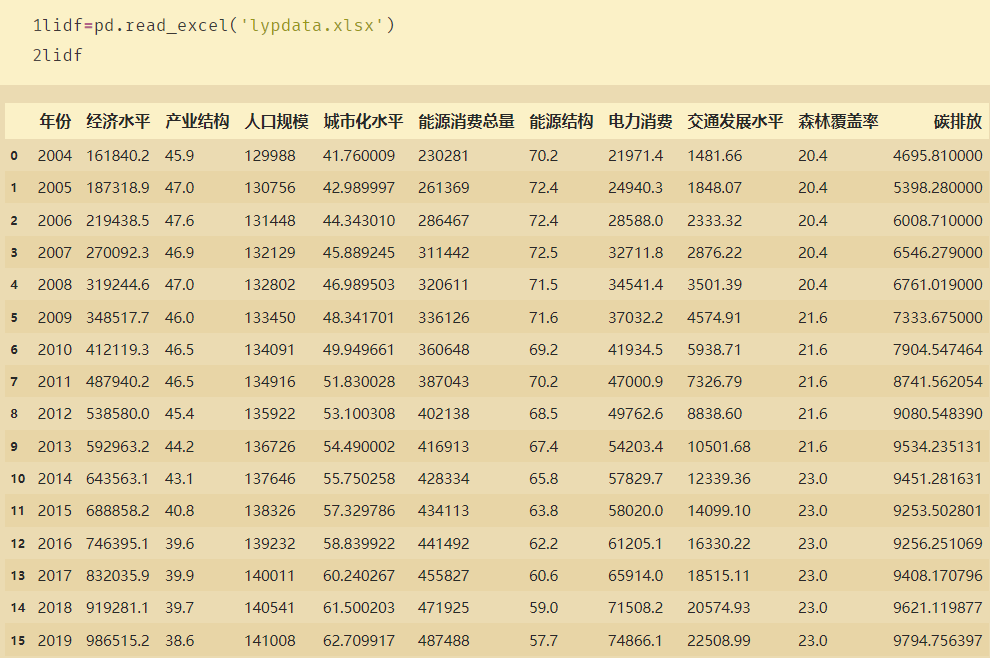Select the 森林覆盖率 column header
Image resolution: width=990 pixels, height=658 pixels.
[x=838, y=121]
